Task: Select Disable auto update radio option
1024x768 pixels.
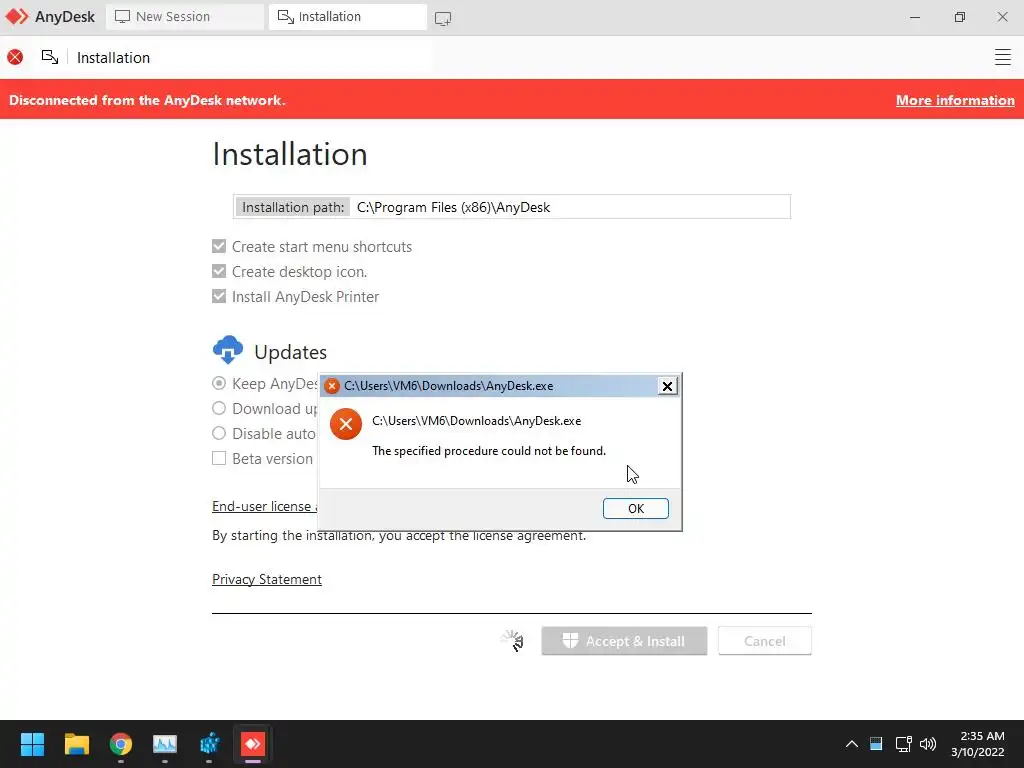Action: [219, 433]
